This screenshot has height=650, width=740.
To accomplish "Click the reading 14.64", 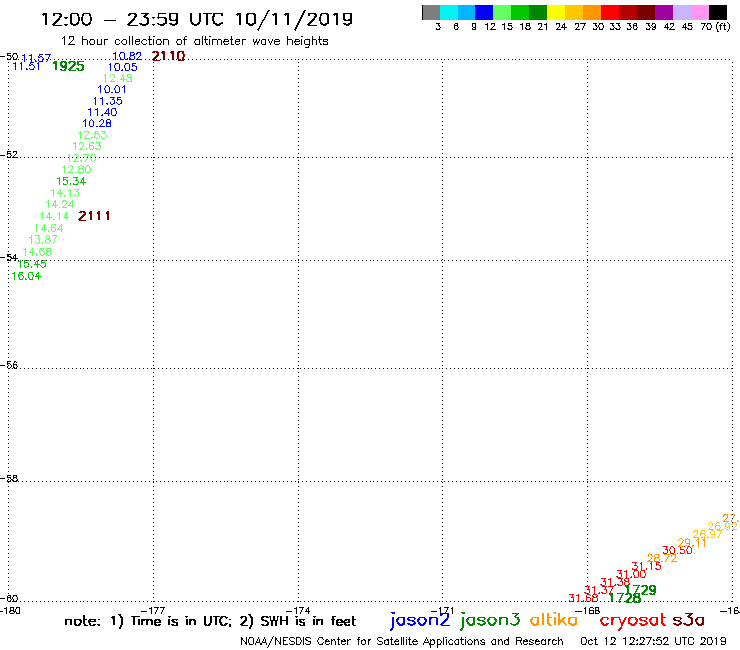I will point(49,228).
